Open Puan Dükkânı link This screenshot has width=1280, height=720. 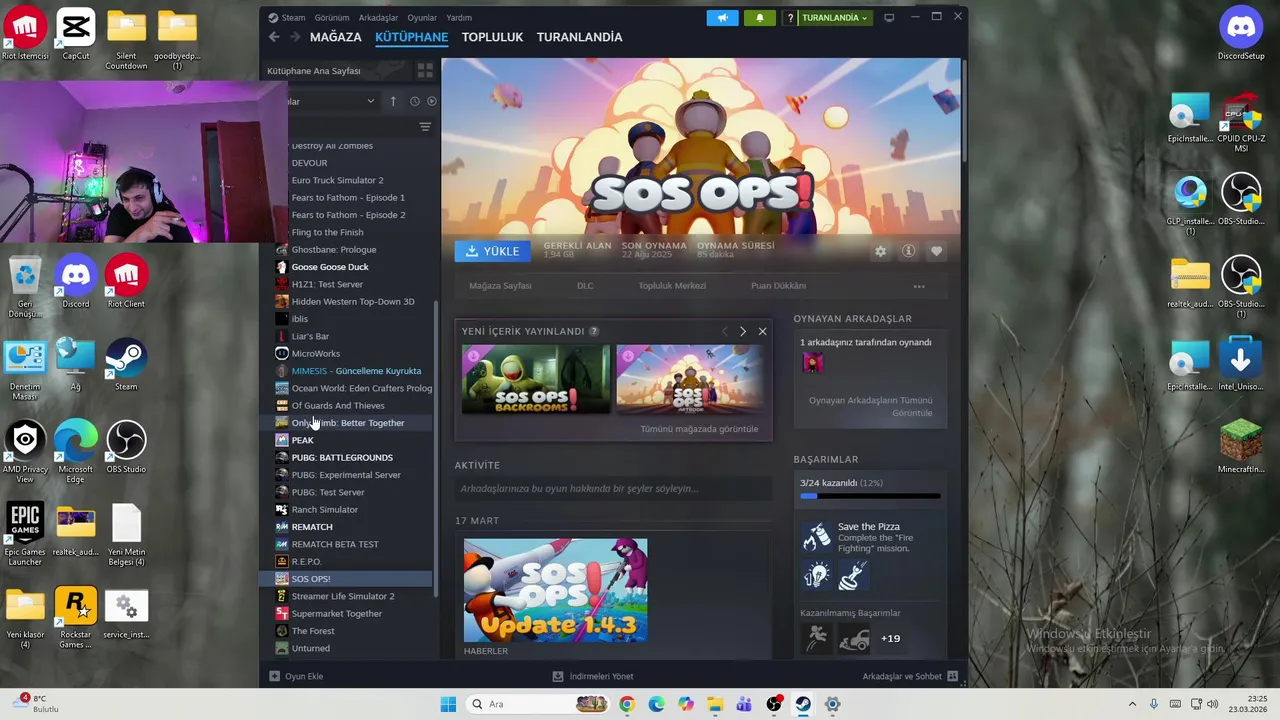pyautogui.click(x=778, y=286)
